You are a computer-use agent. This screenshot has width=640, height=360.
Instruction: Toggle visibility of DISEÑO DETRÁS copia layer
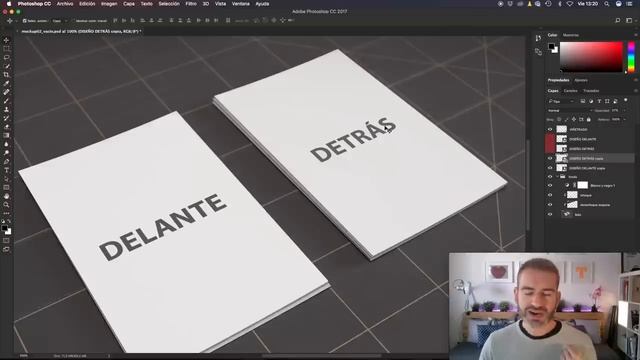[550, 158]
